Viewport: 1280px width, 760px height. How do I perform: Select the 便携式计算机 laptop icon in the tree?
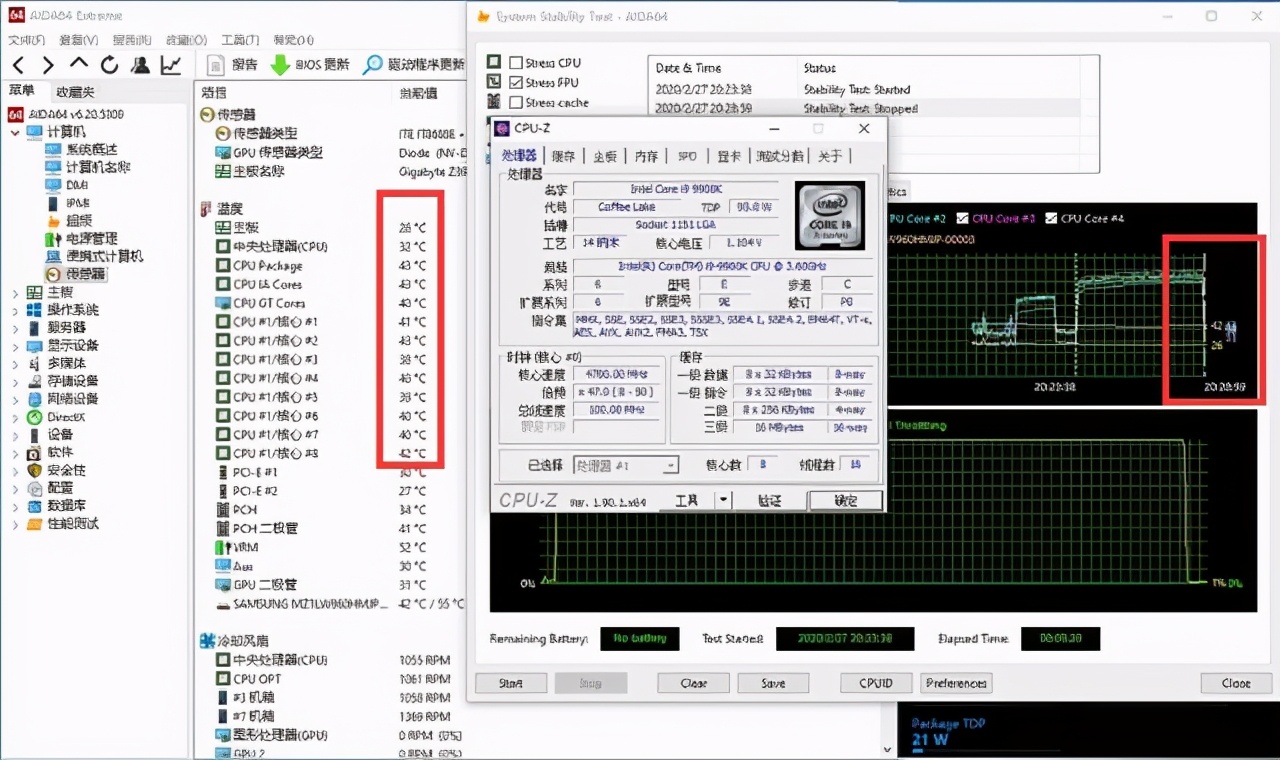pos(52,256)
